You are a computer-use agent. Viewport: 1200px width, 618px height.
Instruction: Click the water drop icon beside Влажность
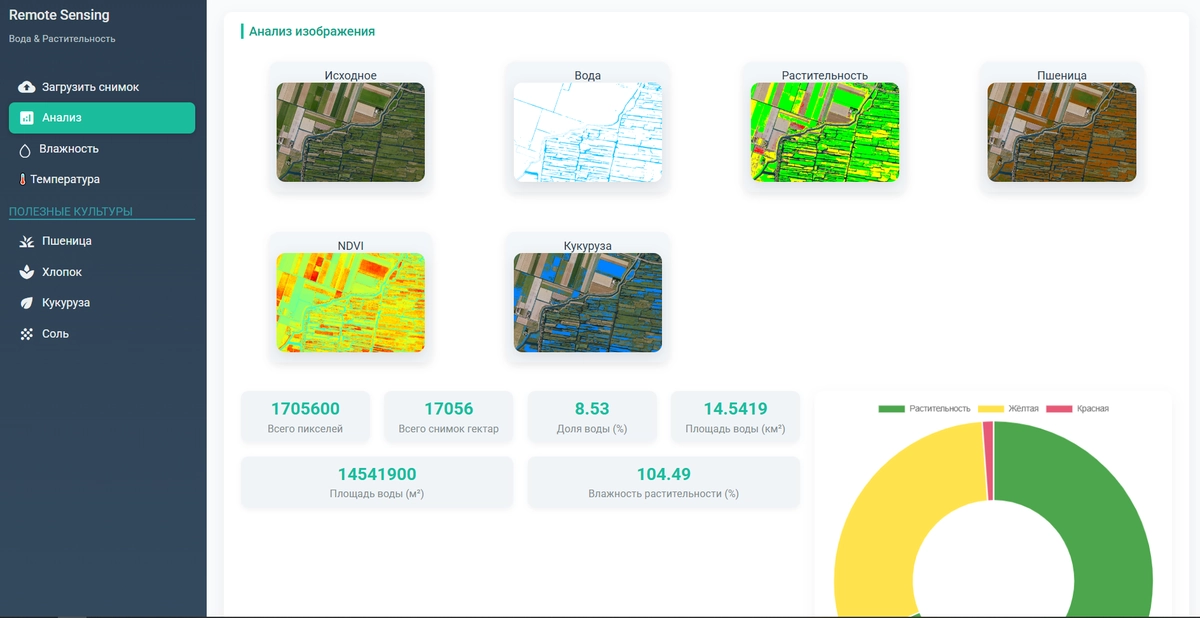point(25,149)
